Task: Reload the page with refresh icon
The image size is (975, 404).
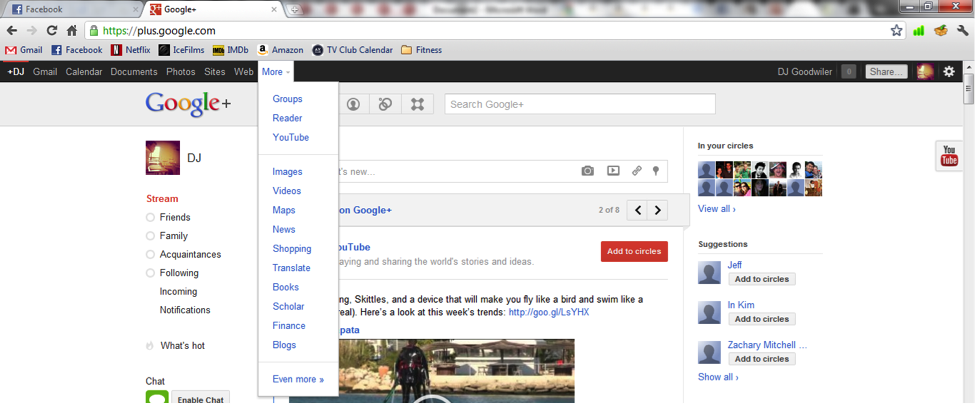Action: [x=52, y=30]
